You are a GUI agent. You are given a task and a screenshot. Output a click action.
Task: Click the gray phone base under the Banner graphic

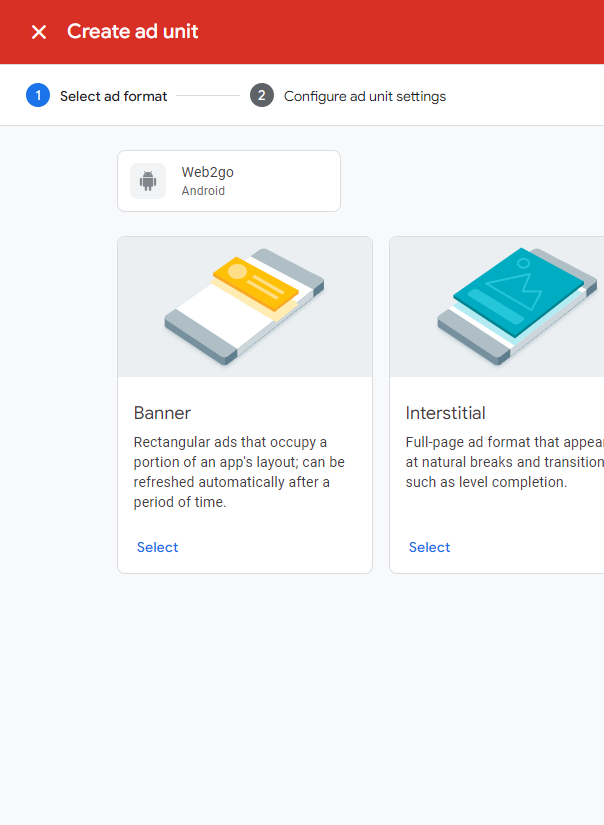(200, 338)
